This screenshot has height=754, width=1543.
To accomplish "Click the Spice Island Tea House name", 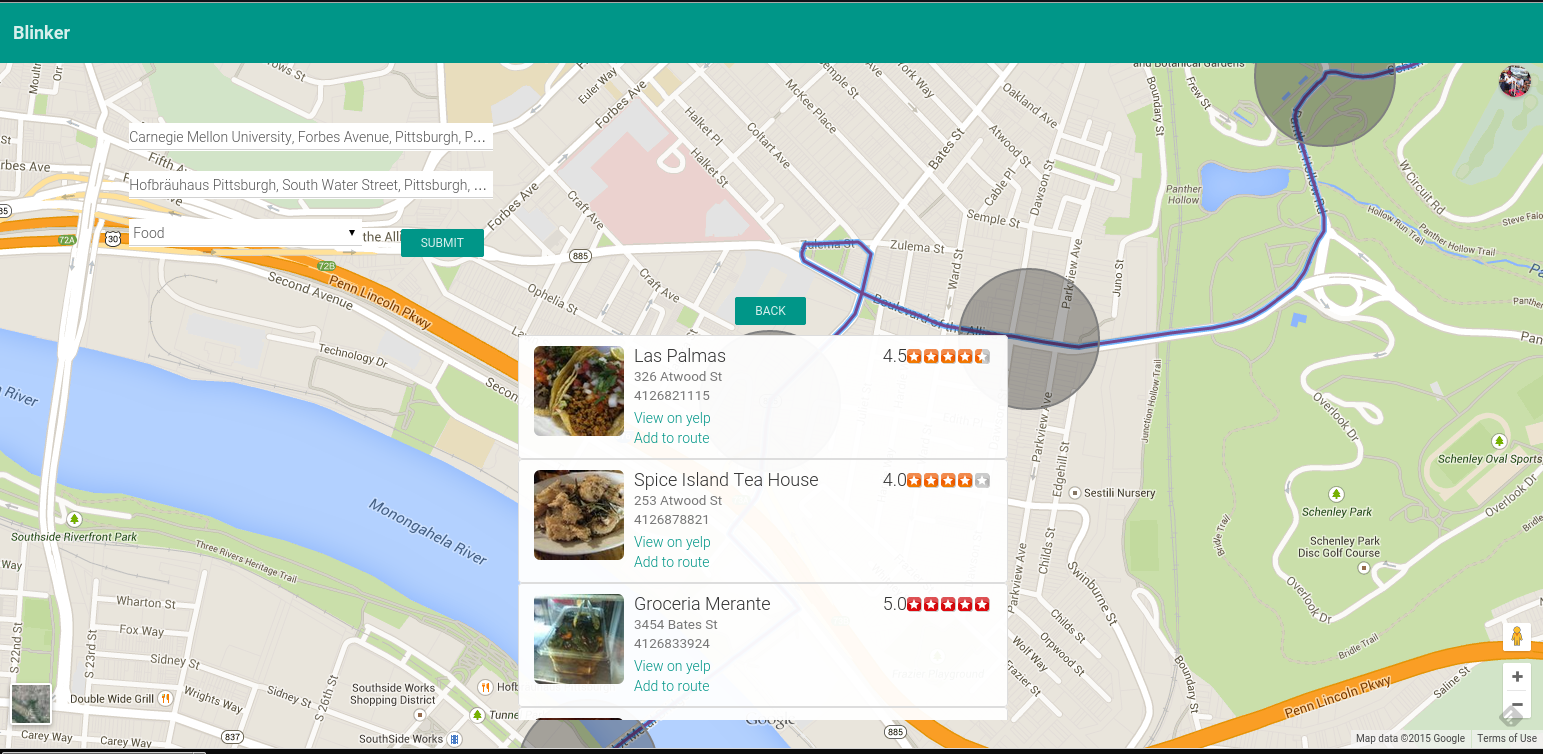I will [726, 480].
